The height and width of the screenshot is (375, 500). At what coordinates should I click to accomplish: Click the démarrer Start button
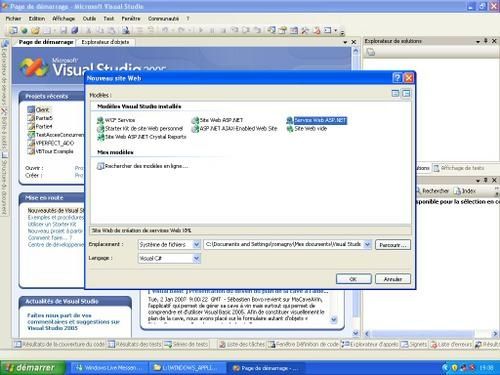tap(32, 368)
